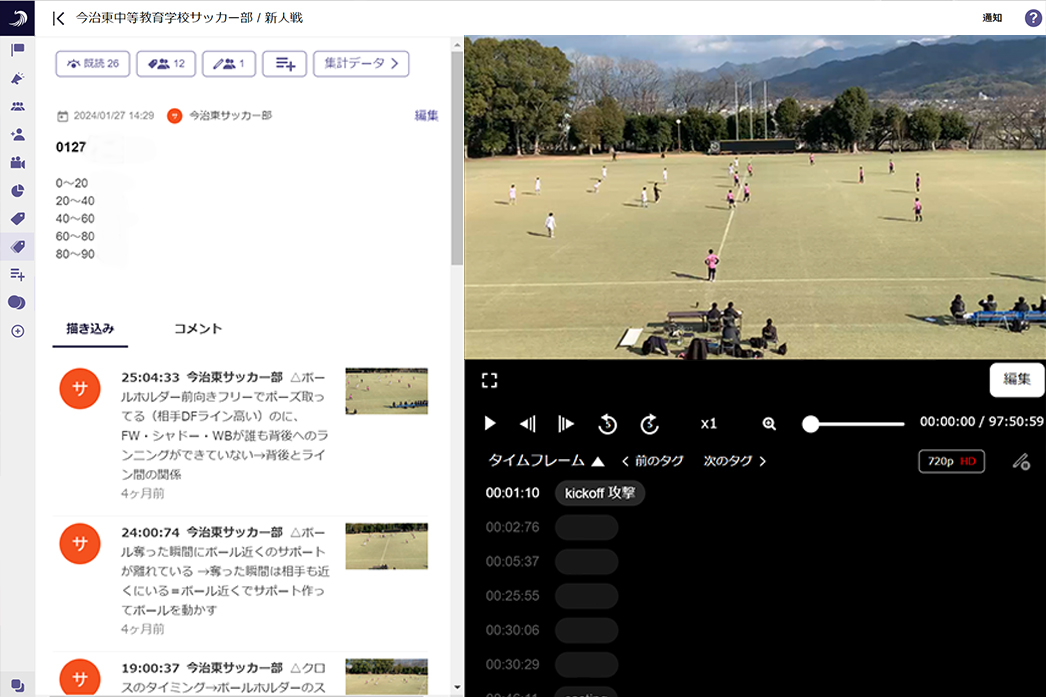This screenshot has height=697, width=1046.
Task: Change the x1 playback speed
Action: [x=708, y=423]
